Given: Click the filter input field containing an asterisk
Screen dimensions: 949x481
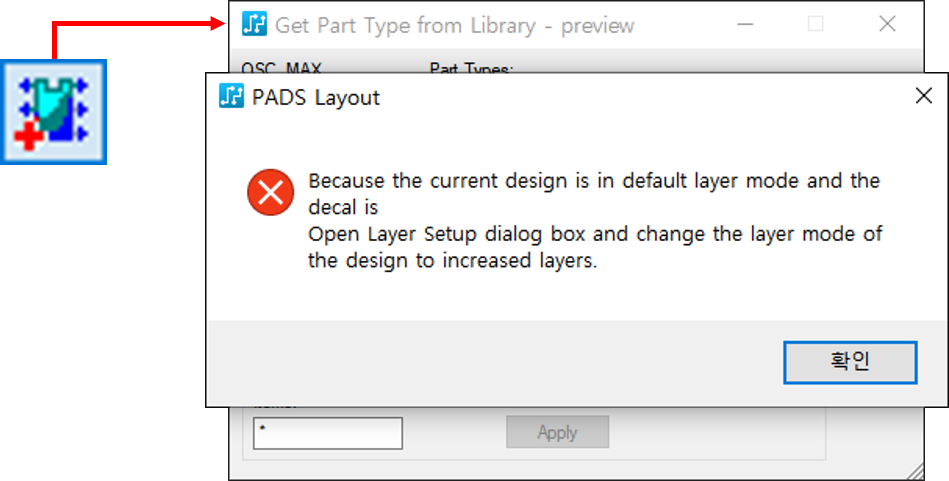Looking at the screenshot, I should pos(327,433).
